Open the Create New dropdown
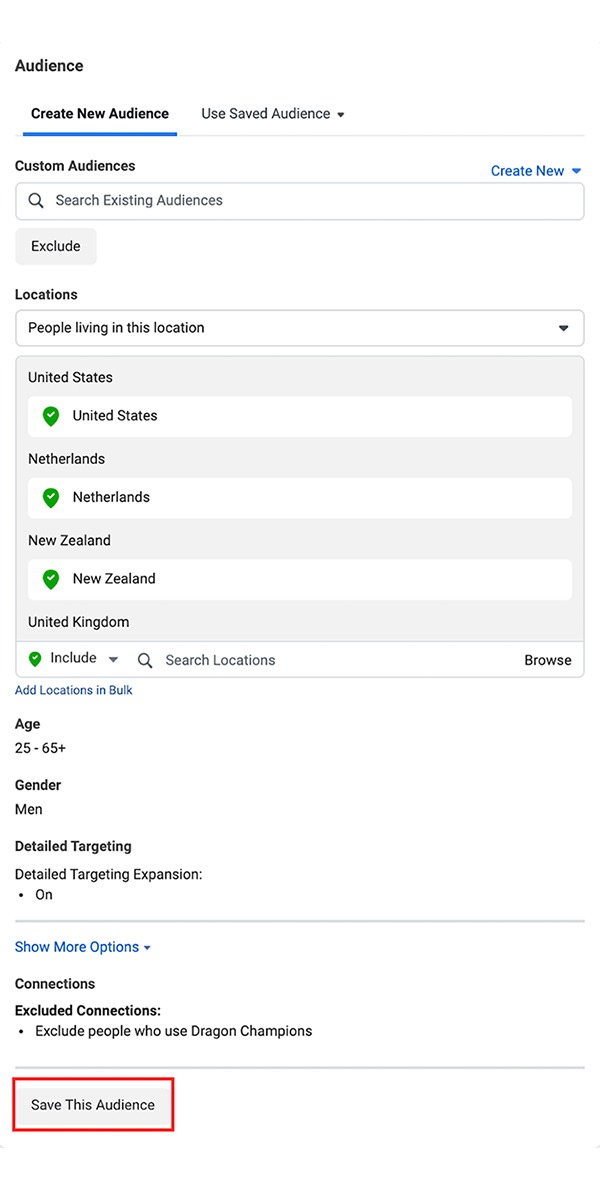The height and width of the screenshot is (1190, 600). tap(536, 171)
